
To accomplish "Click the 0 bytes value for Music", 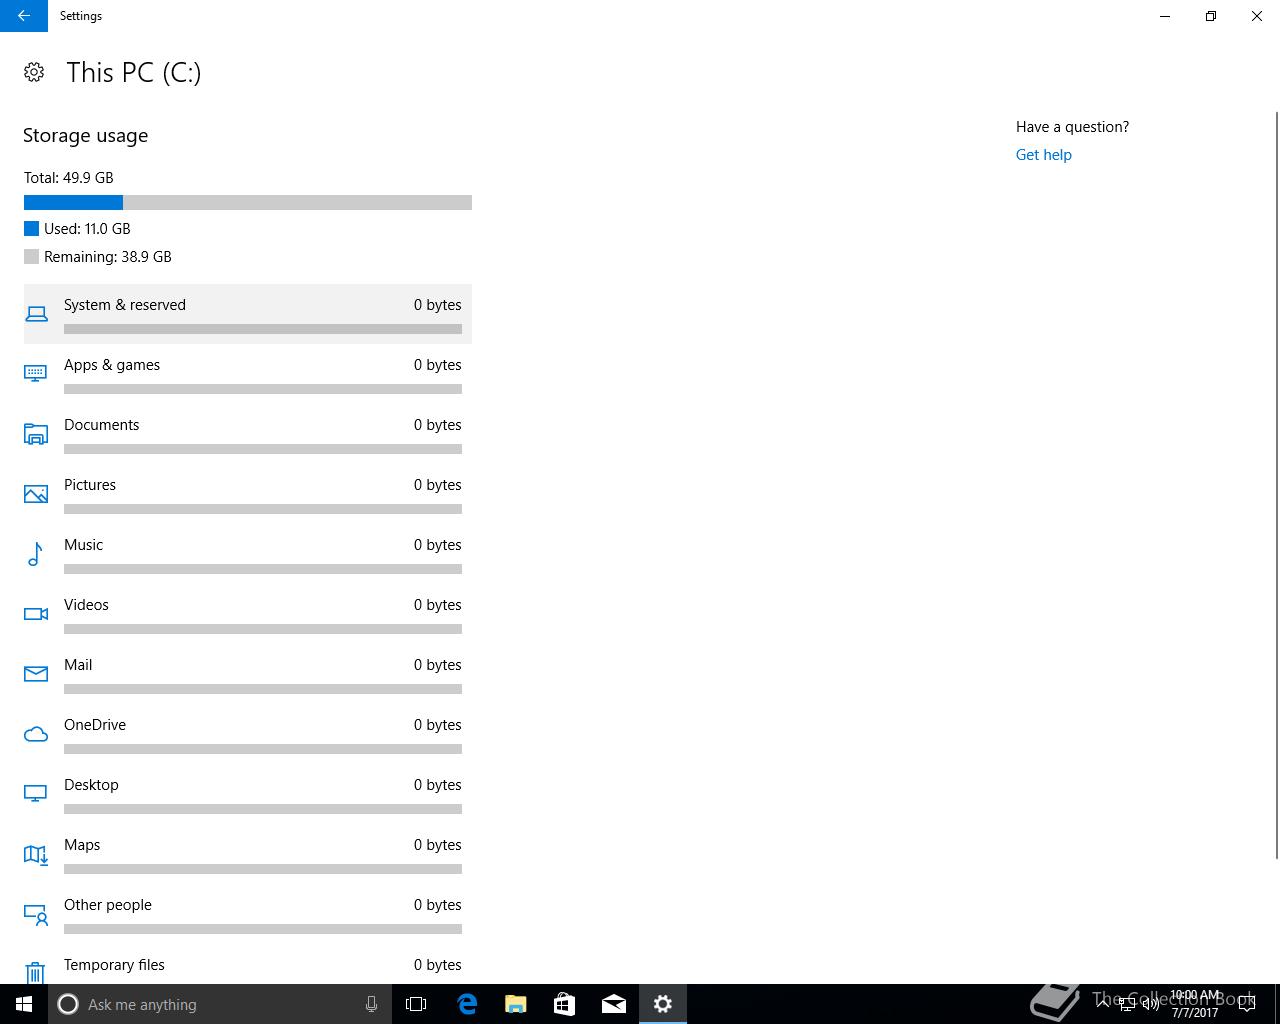I will [x=438, y=545].
